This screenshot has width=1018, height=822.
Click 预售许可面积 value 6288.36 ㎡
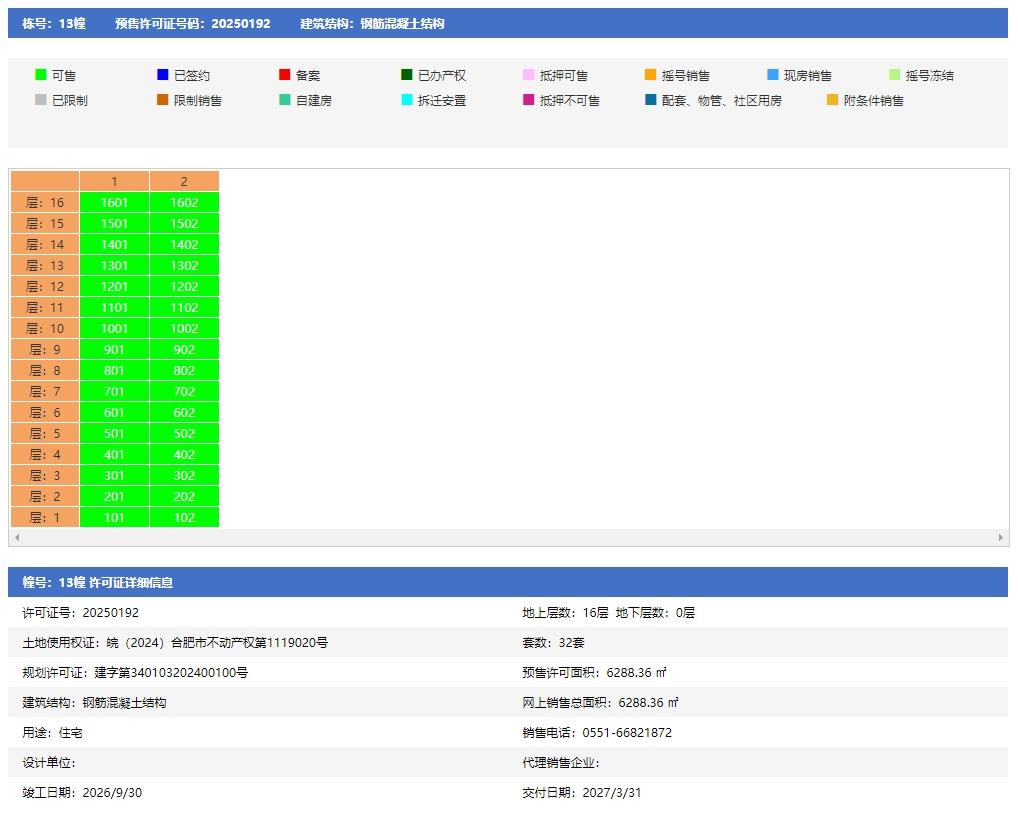tap(636, 673)
